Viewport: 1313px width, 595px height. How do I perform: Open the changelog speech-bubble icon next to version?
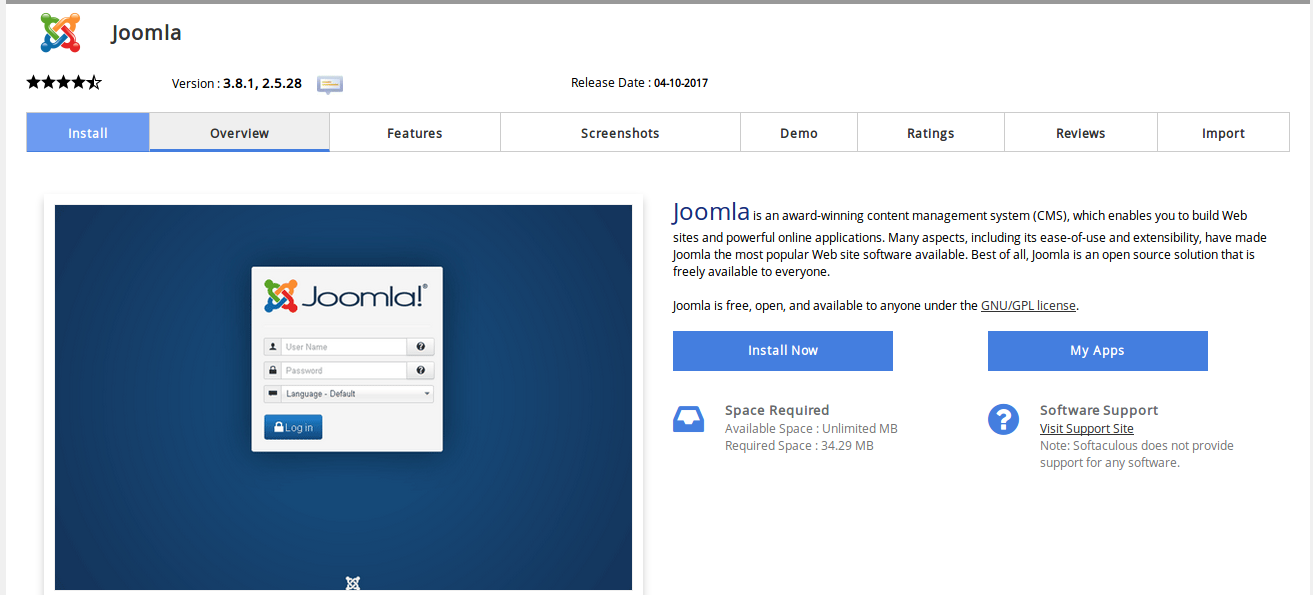(x=330, y=84)
